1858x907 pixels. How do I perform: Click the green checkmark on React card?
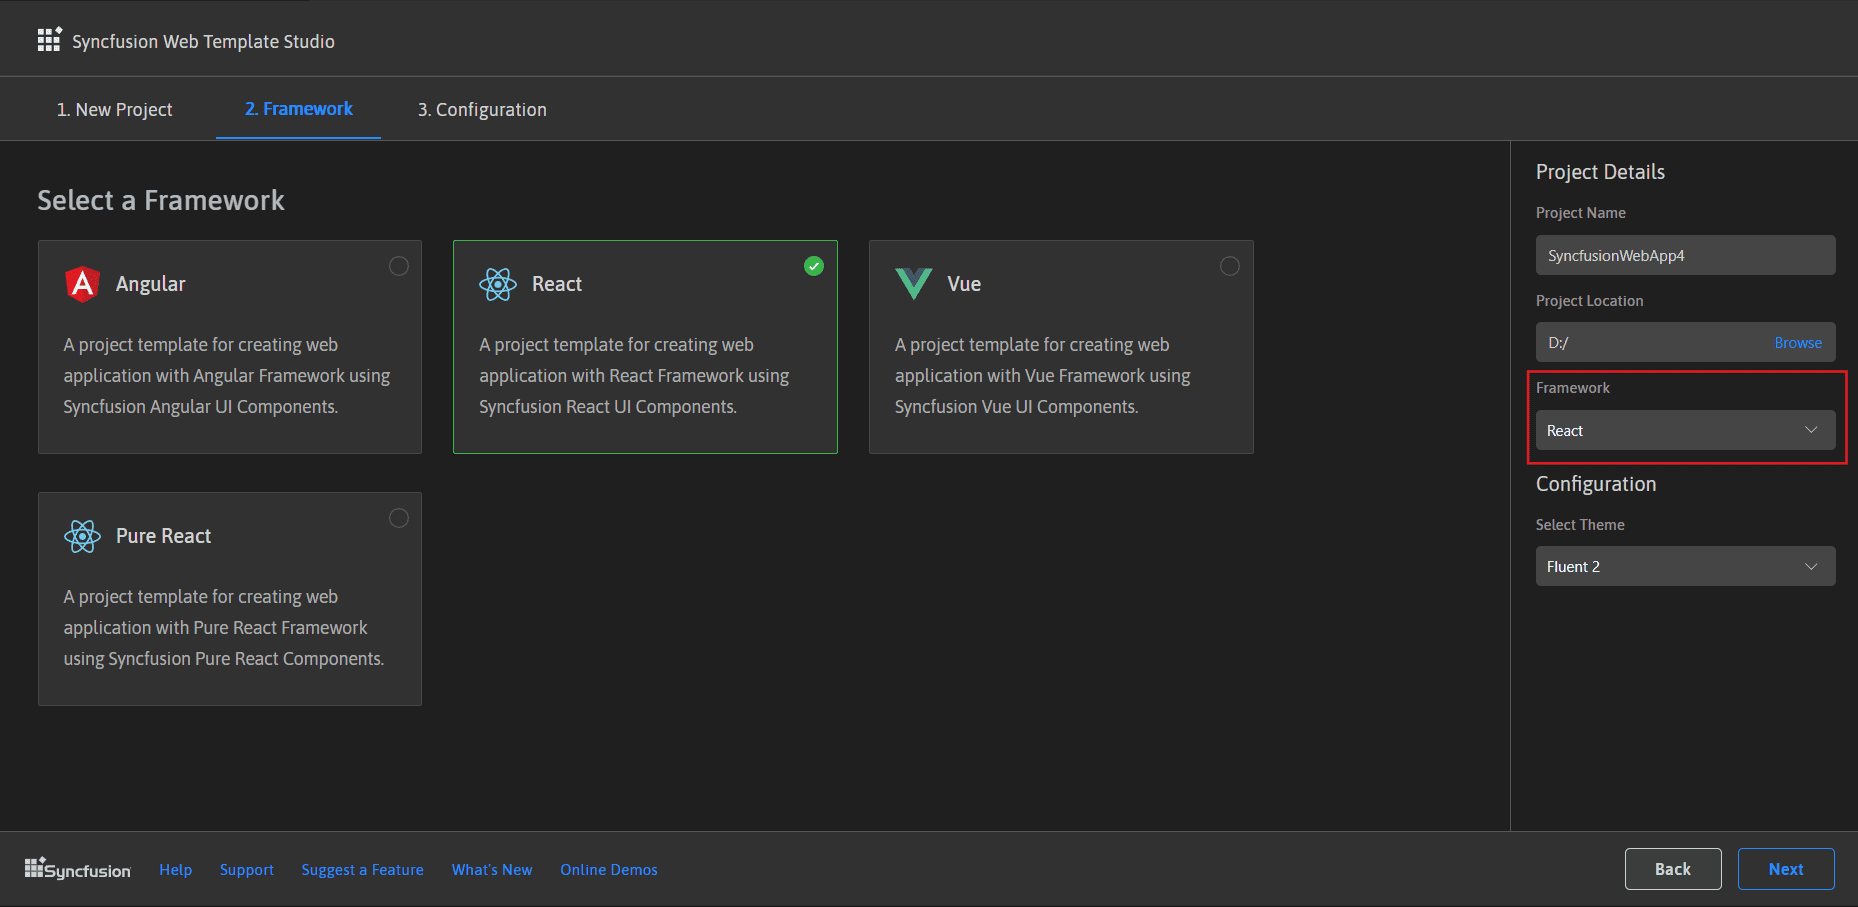click(x=814, y=266)
